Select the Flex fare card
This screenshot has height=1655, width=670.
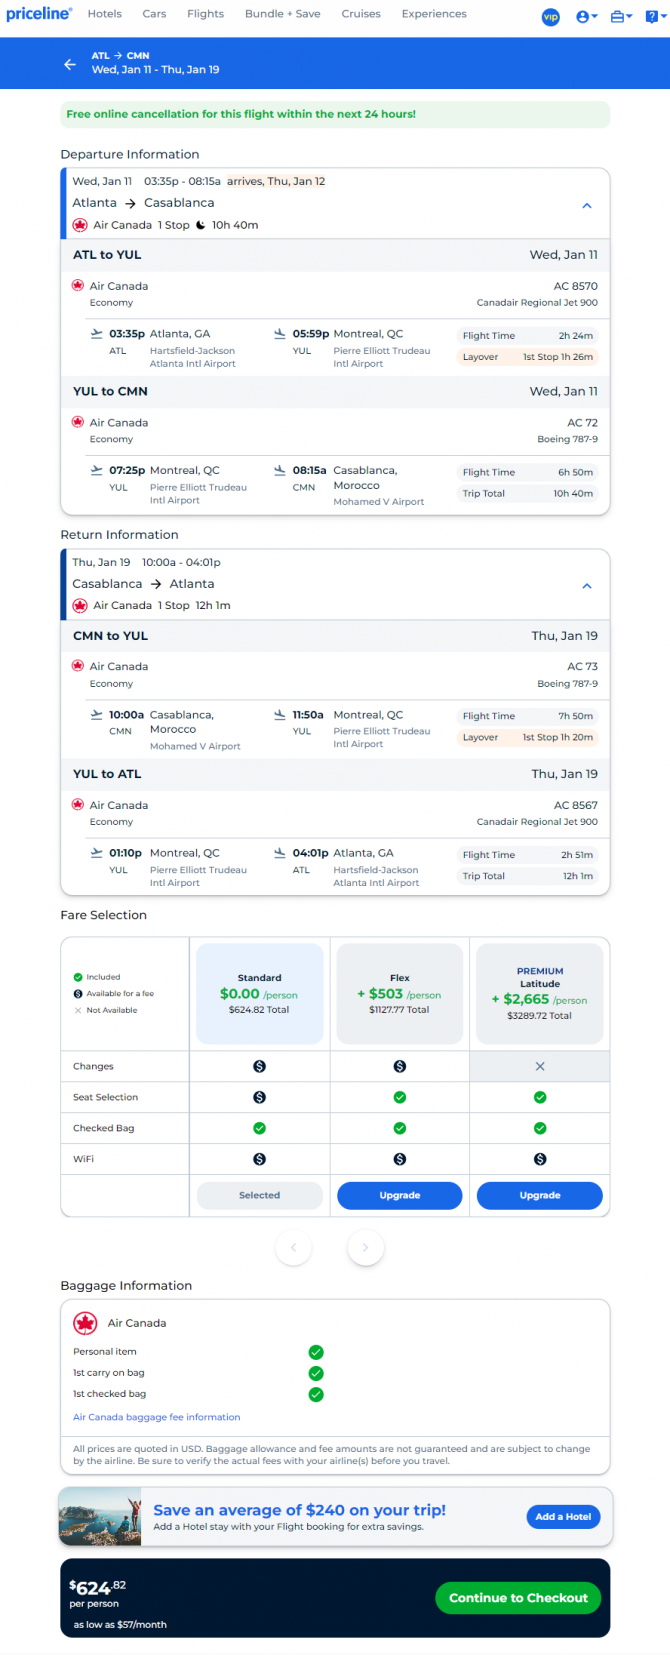[x=400, y=993]
